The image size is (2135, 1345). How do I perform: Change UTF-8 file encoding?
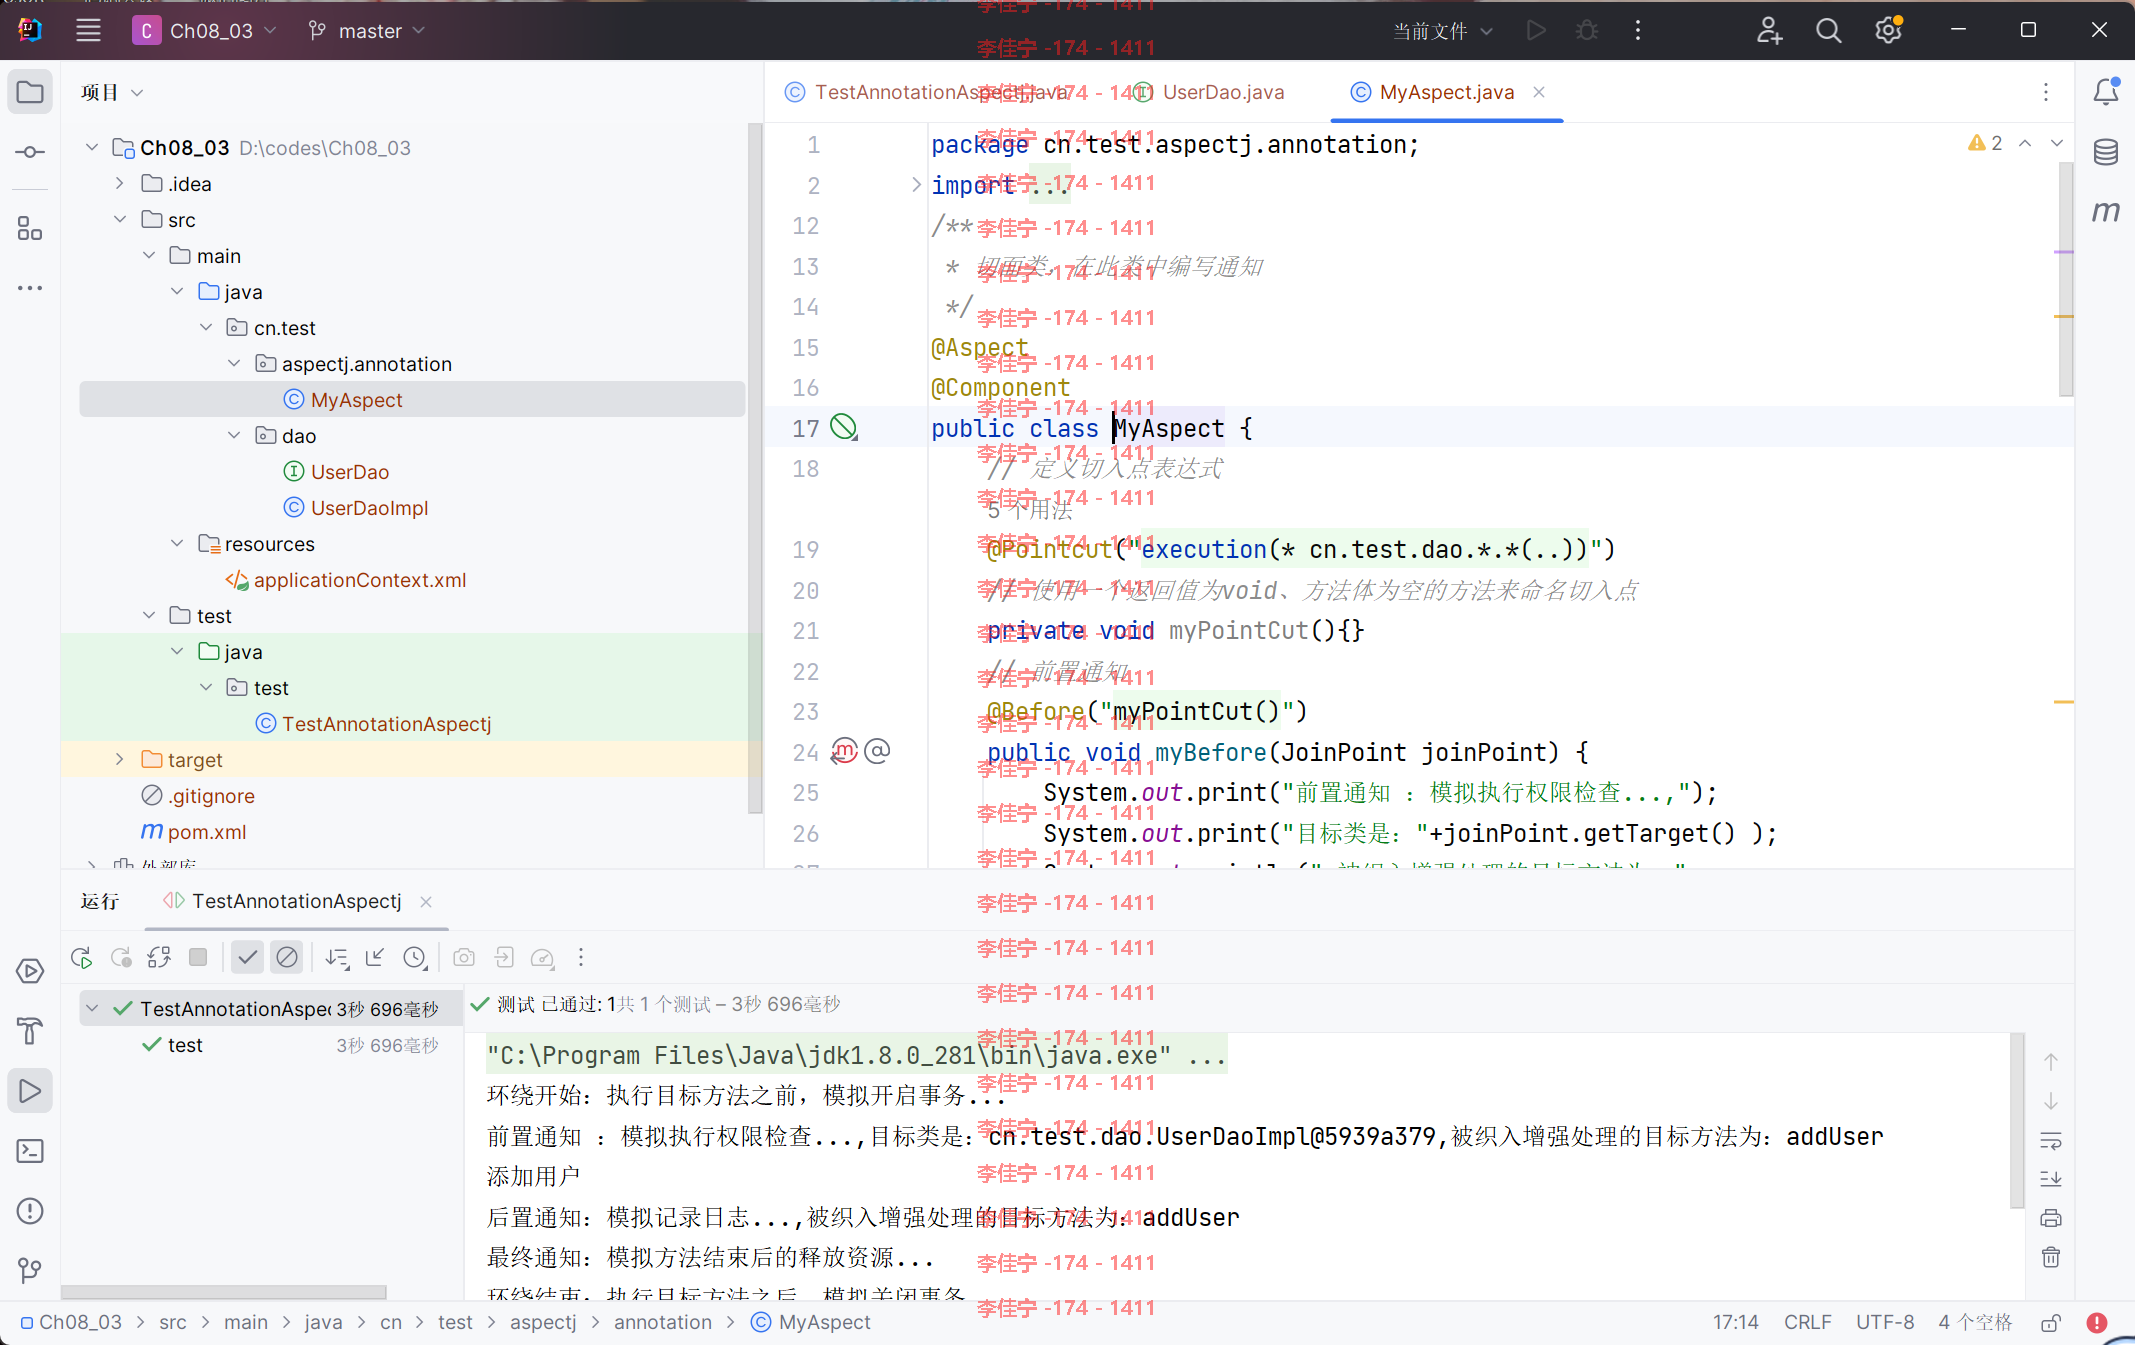1885,1322
